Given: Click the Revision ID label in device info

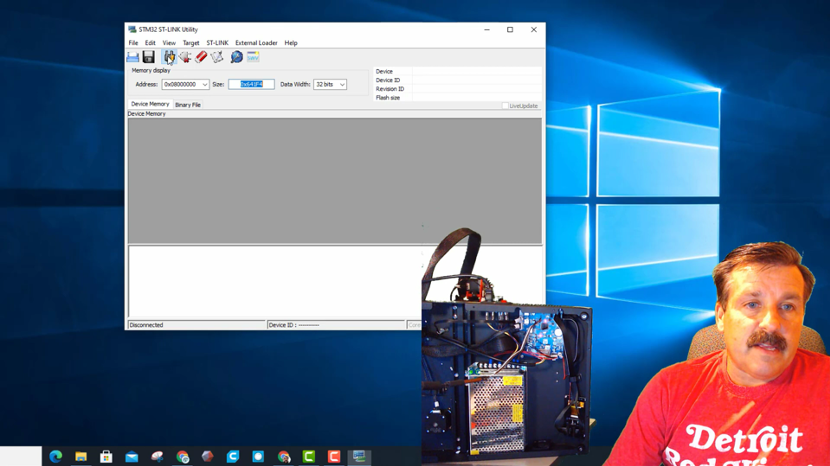Looking at the screenshot, I should 390,89.
